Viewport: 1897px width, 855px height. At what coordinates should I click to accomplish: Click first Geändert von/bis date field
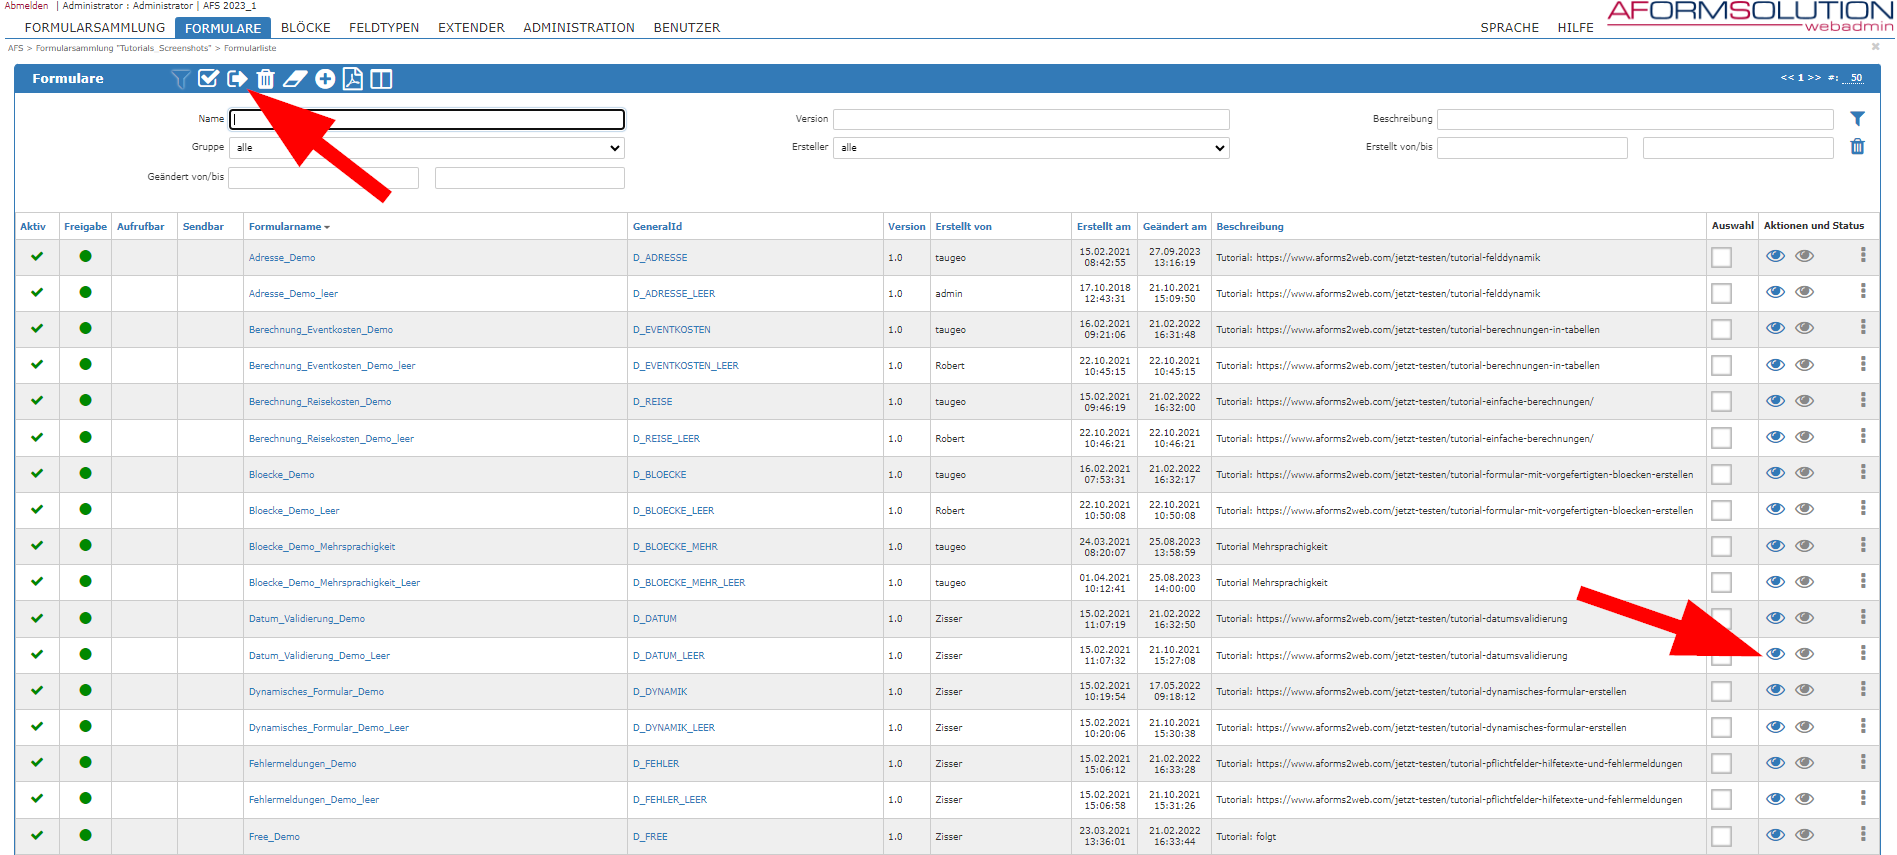(x=324, y=177)
